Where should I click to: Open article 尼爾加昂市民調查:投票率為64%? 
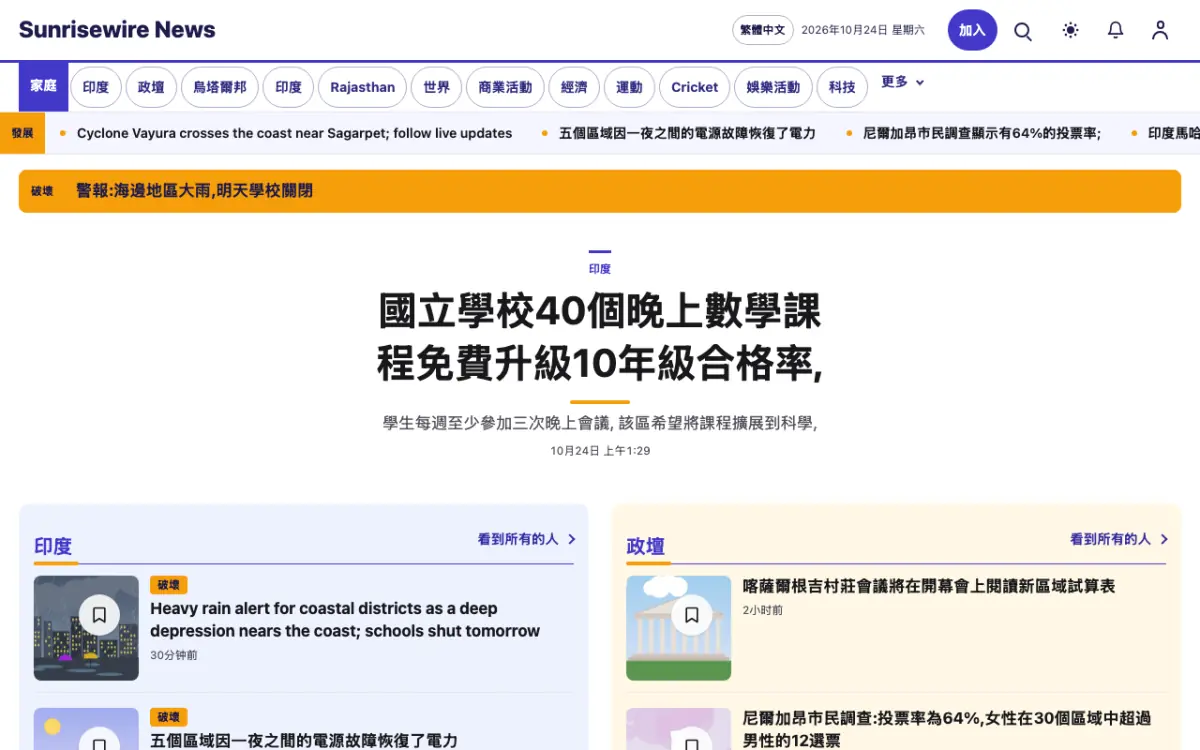pos(946,729)
